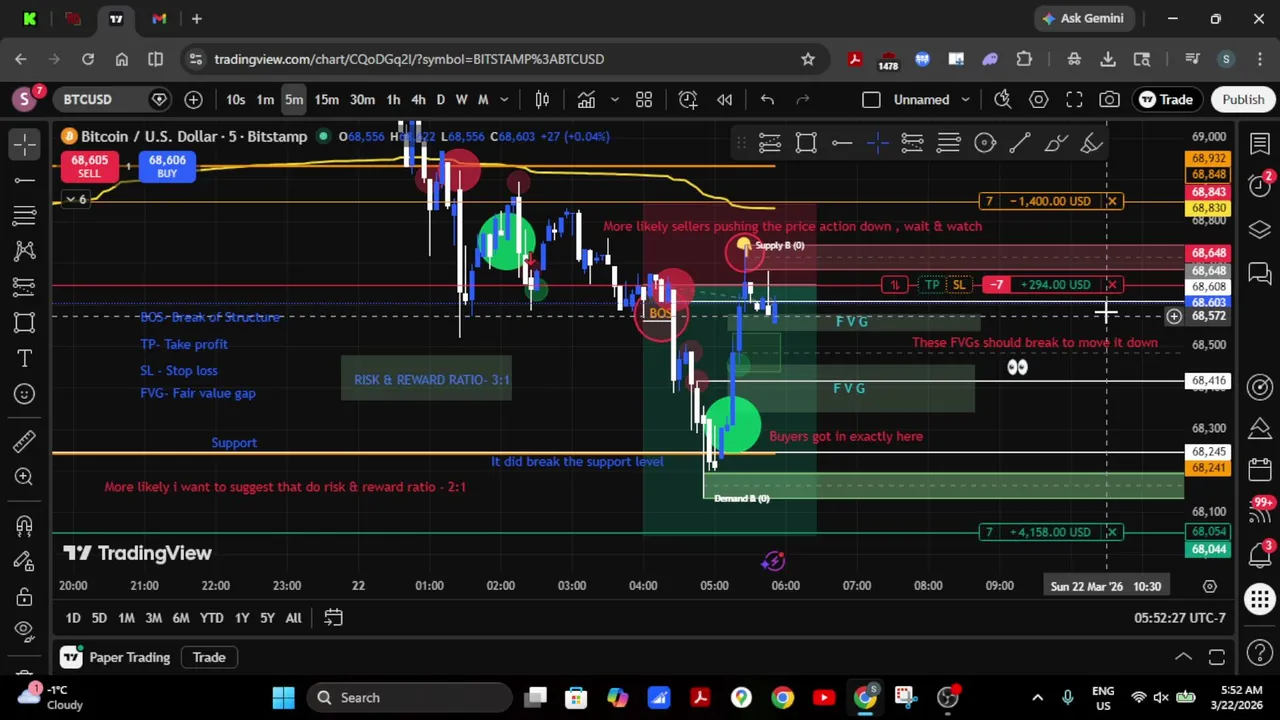Select the 4h timeframe
Viewport: 1280px width, 720px height.
click(x=418, y=99)
